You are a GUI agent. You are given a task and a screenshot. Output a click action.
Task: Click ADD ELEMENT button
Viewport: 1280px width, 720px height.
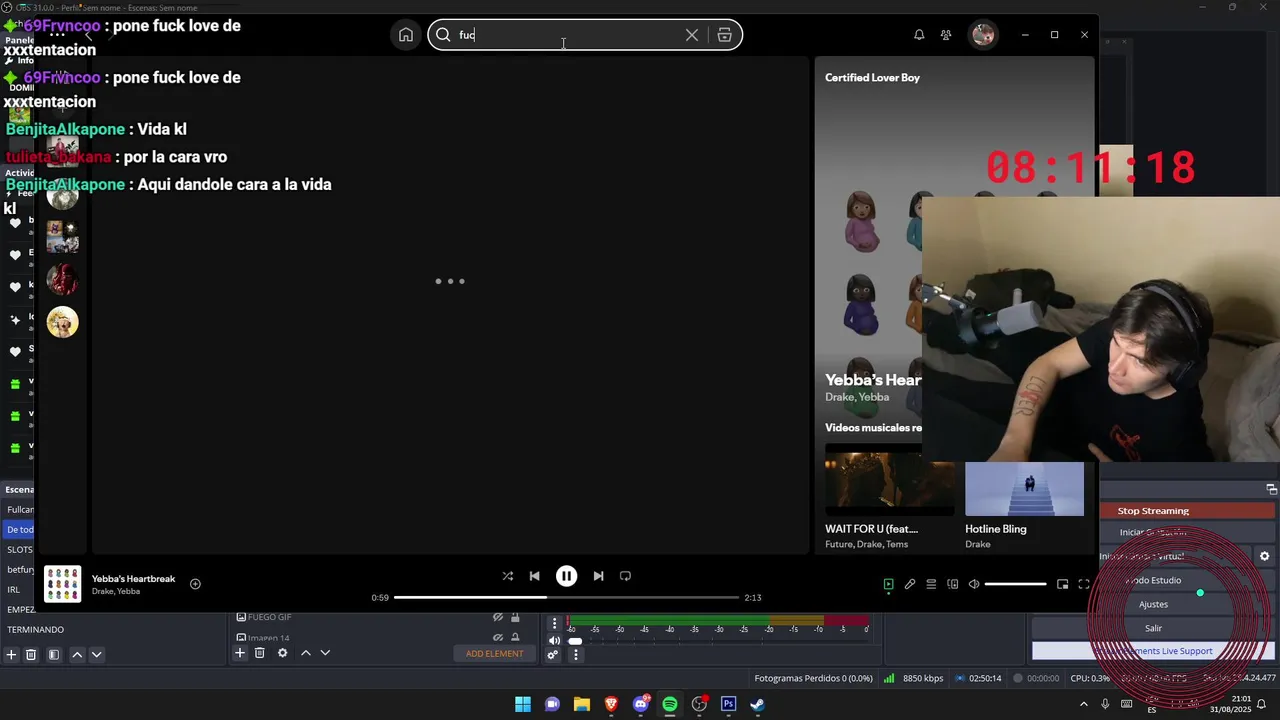coord(494,653)
